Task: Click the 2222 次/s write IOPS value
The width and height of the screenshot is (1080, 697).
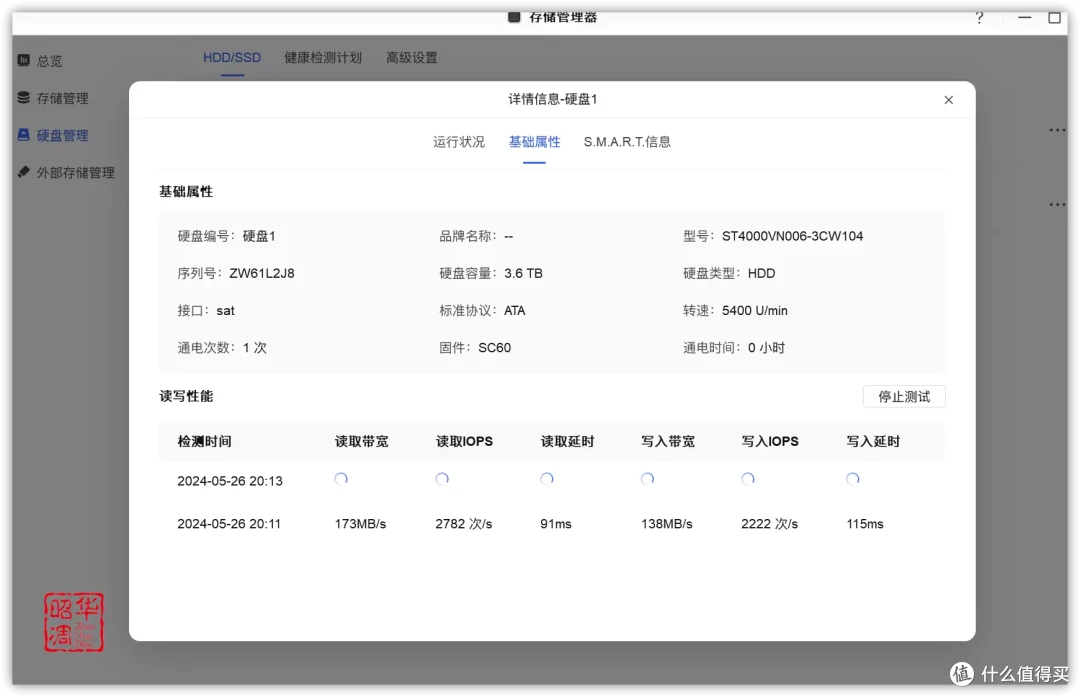Action: click(x=769, y=523)
